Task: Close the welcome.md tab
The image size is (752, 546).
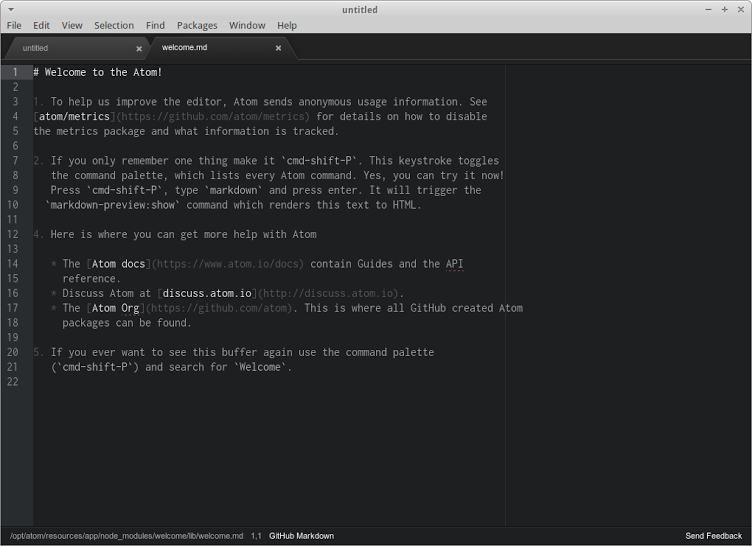Action: point(278,48)
